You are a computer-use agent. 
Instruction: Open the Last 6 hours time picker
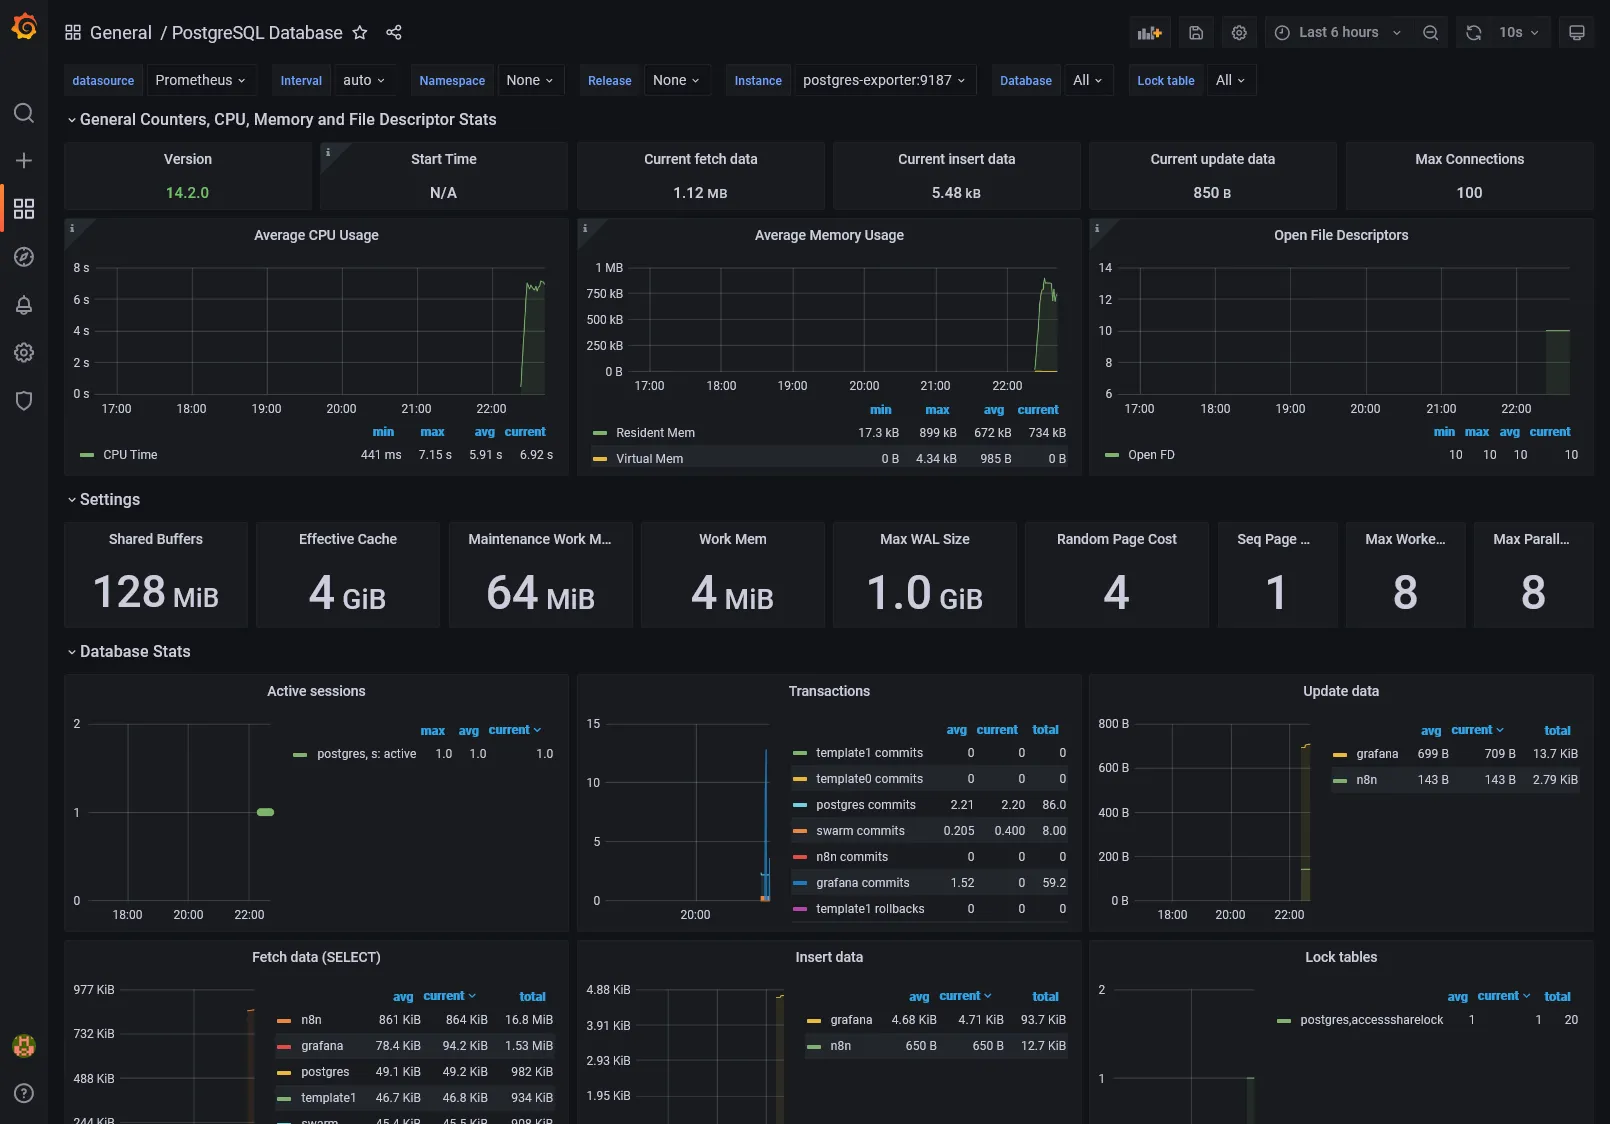1336,32
